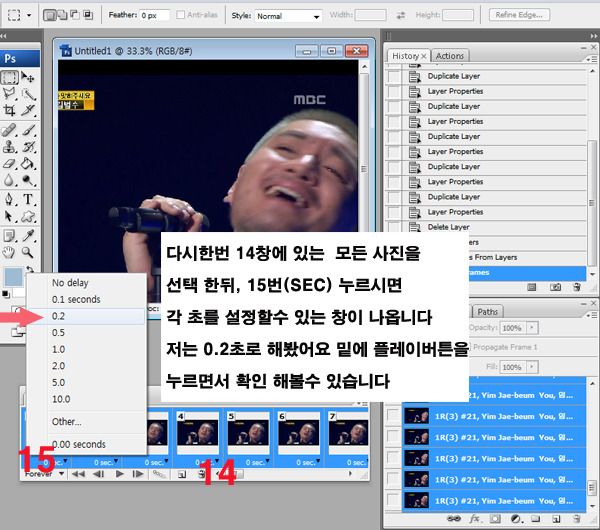Select the Hand tool
Viewport: 600px width, 530px height.
[9, 252]
